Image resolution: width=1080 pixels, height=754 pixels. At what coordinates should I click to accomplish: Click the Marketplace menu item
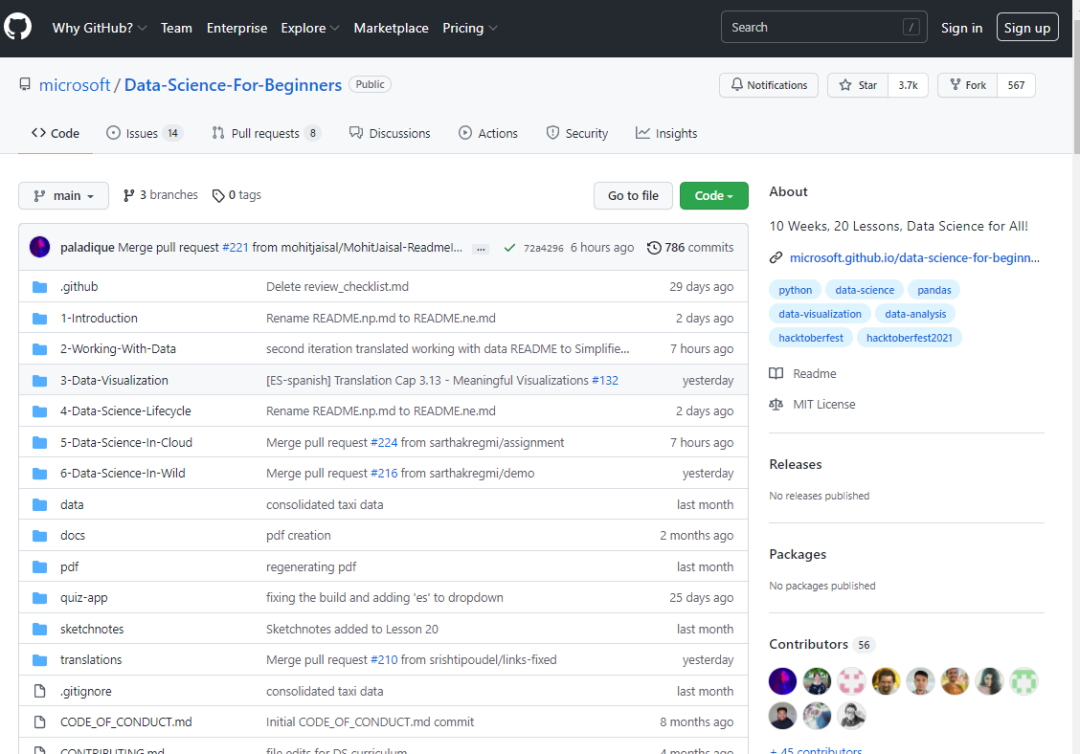(391, 28)
